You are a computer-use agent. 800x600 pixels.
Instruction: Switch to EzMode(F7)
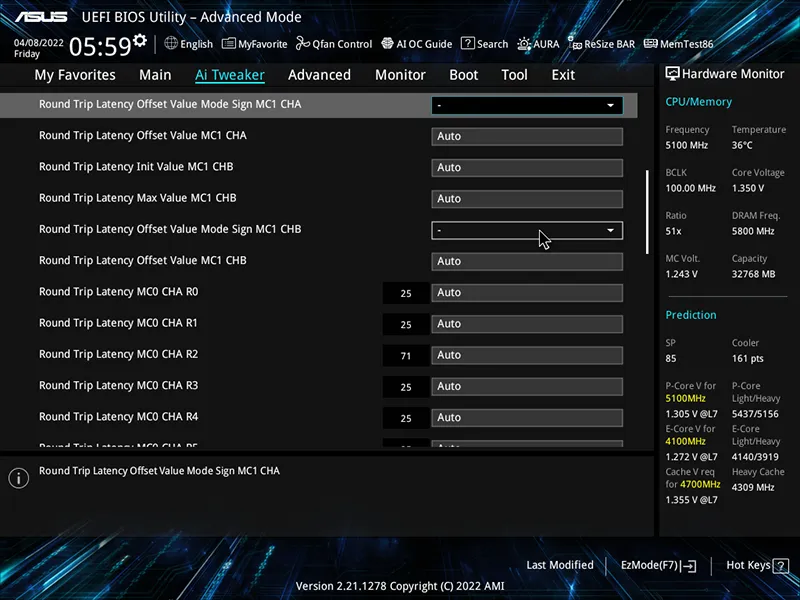click(x=658, y=565)
